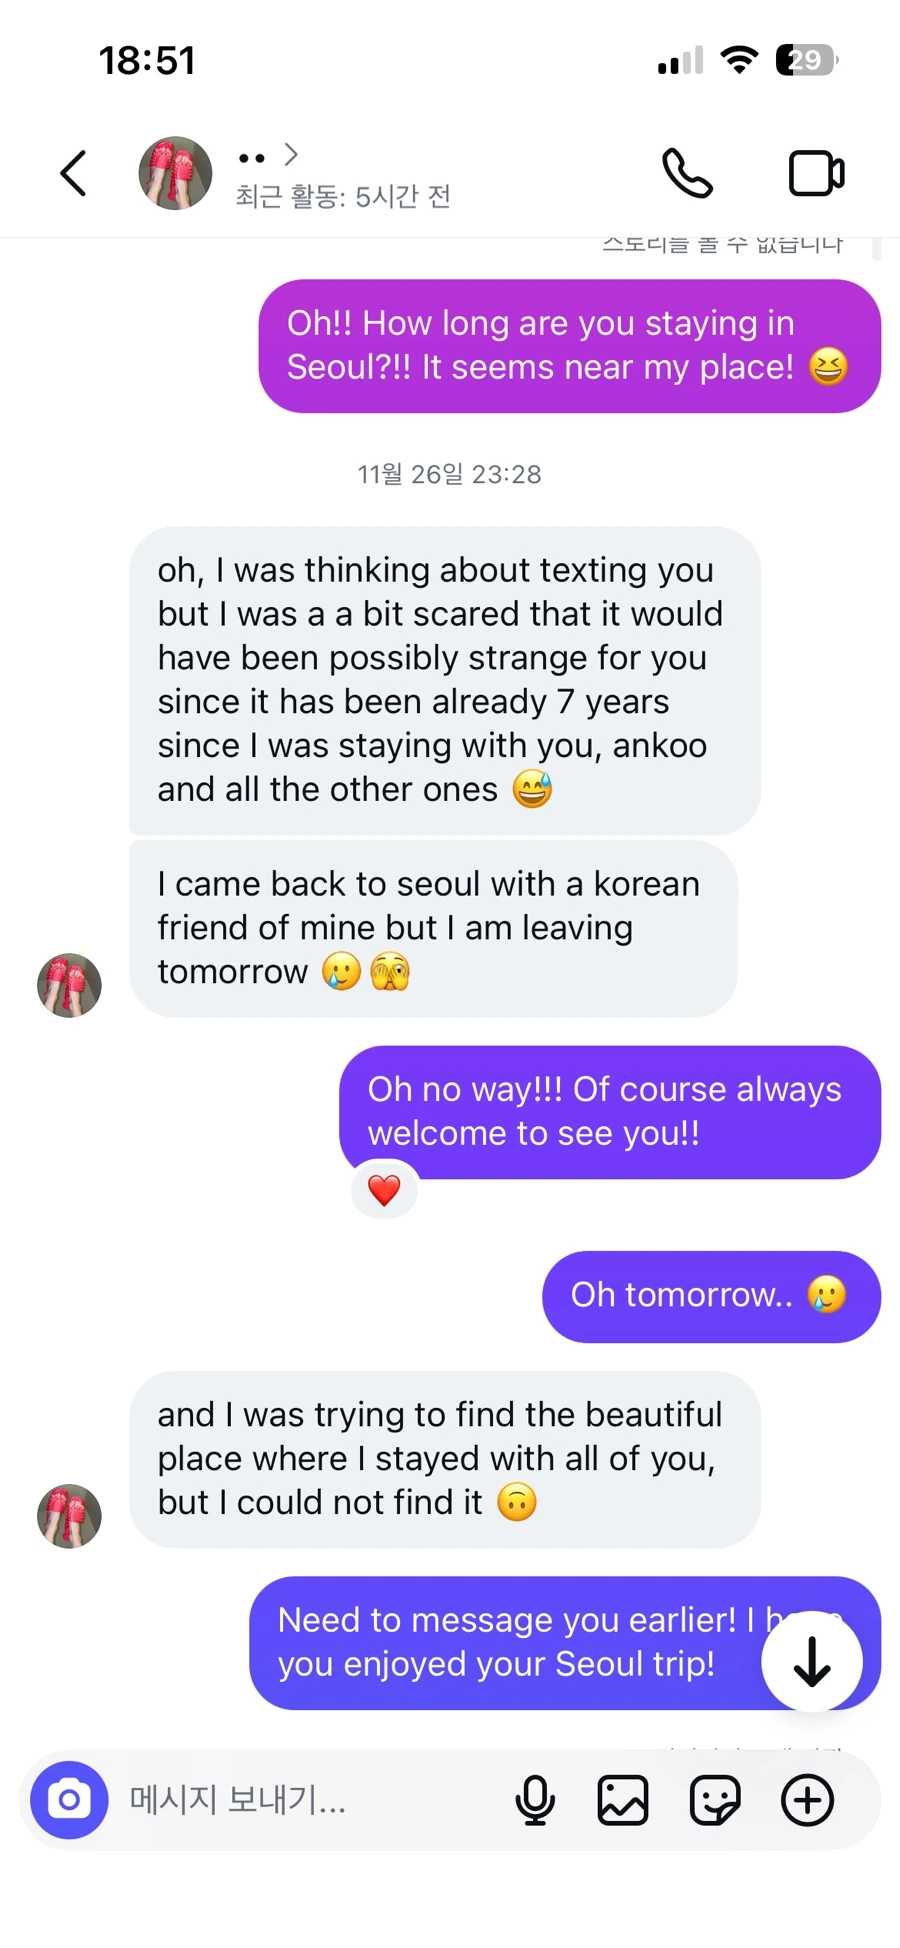Select the 'Oh tomorrow..' message bubble
The width and height of the screenshot is (900, 1948).
(x=711, y=1296)
